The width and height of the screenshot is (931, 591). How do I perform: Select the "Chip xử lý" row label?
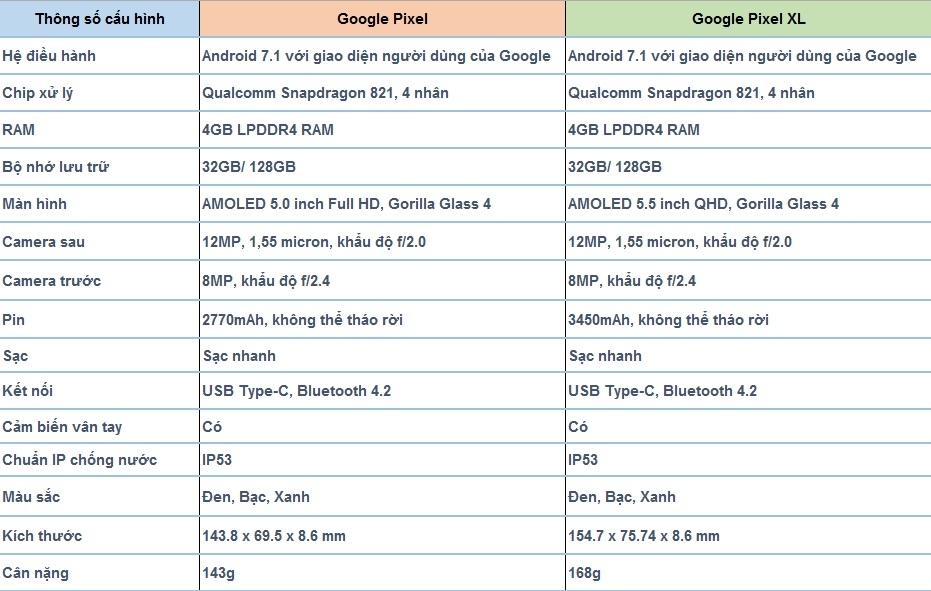coord(38,93)
